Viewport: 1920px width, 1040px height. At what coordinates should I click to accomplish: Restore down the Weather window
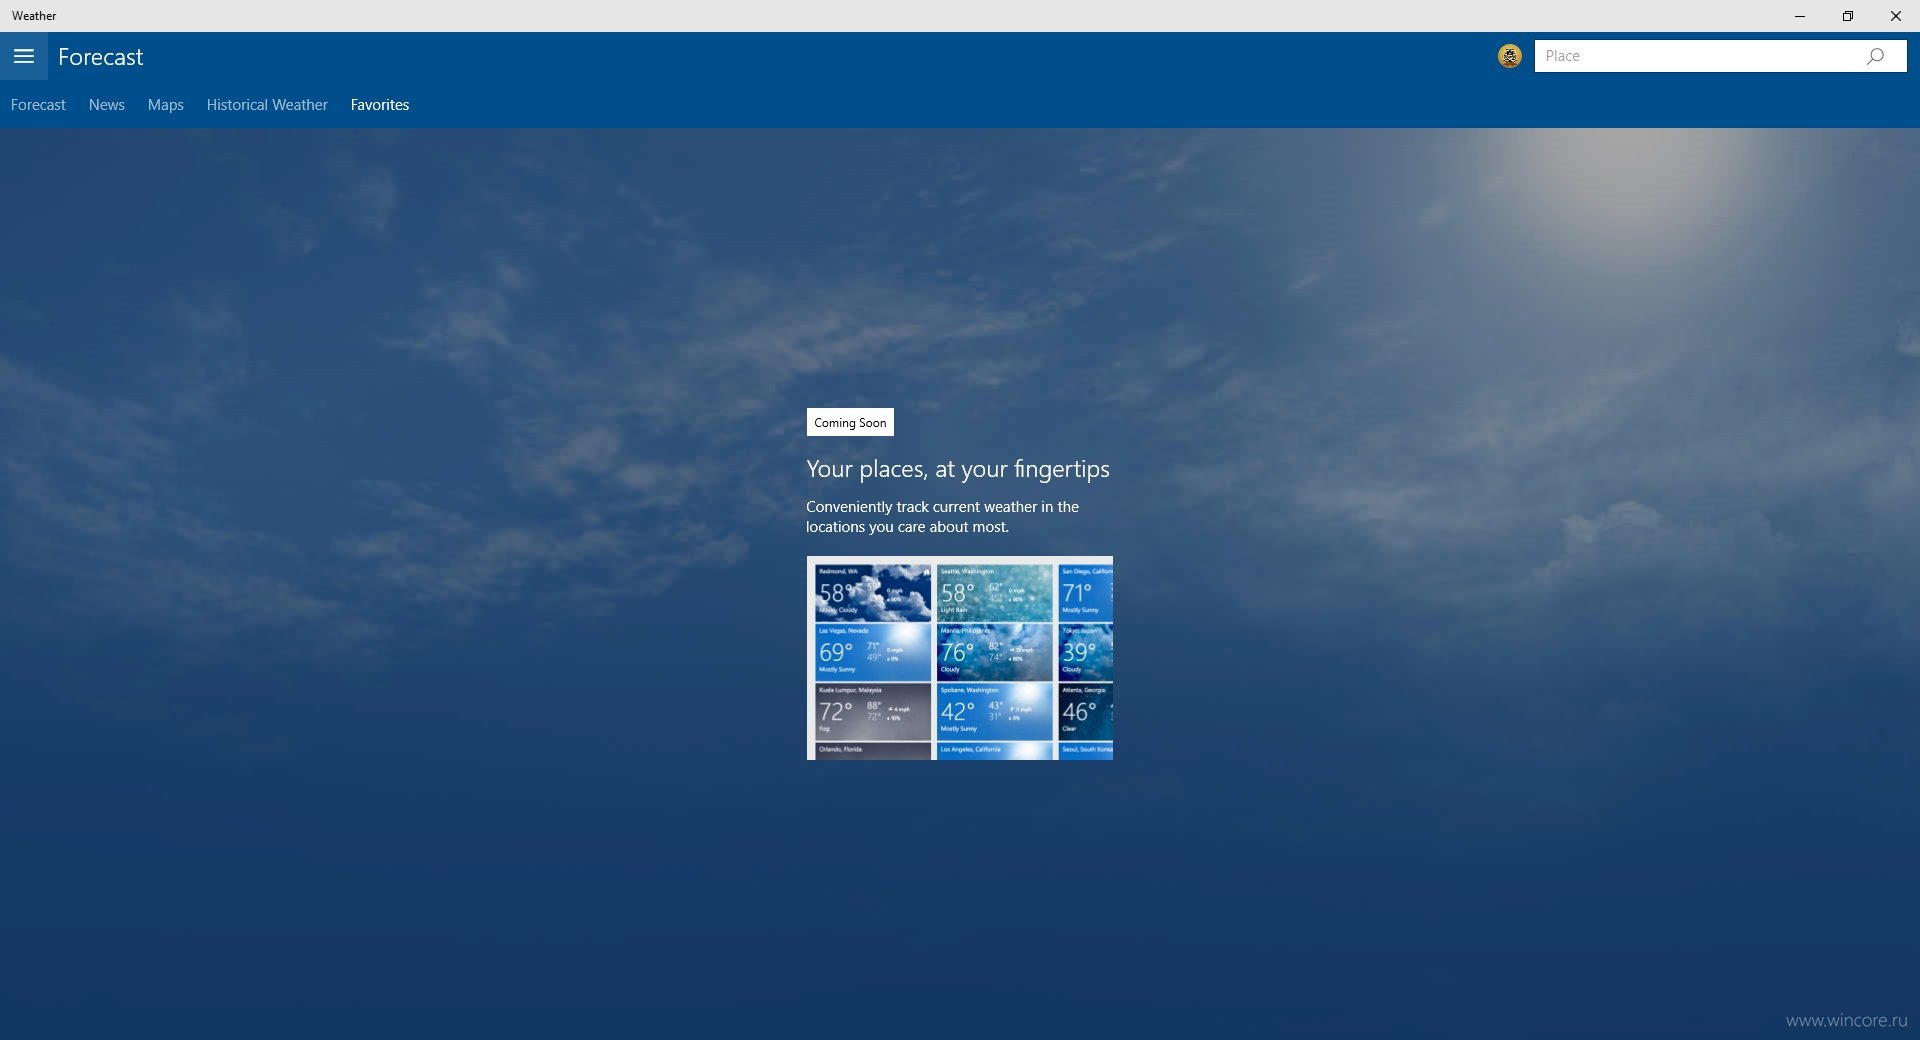[1848, 16]
